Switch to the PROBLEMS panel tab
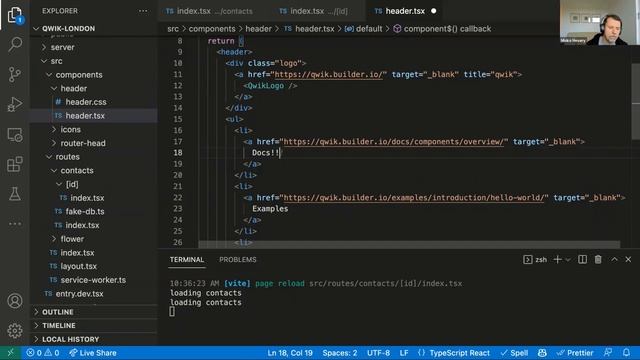 pos(238,260)
